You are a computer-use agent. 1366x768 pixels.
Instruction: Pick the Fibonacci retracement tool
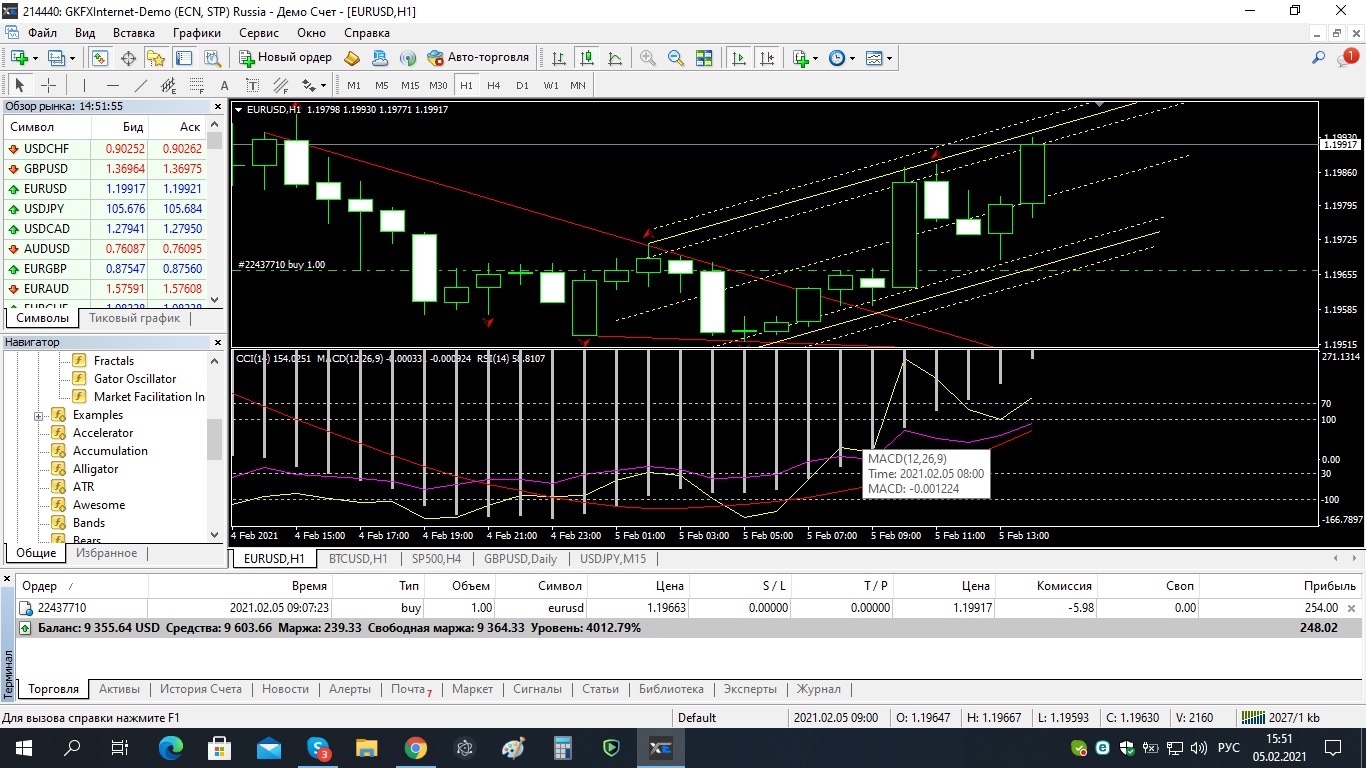196,86
